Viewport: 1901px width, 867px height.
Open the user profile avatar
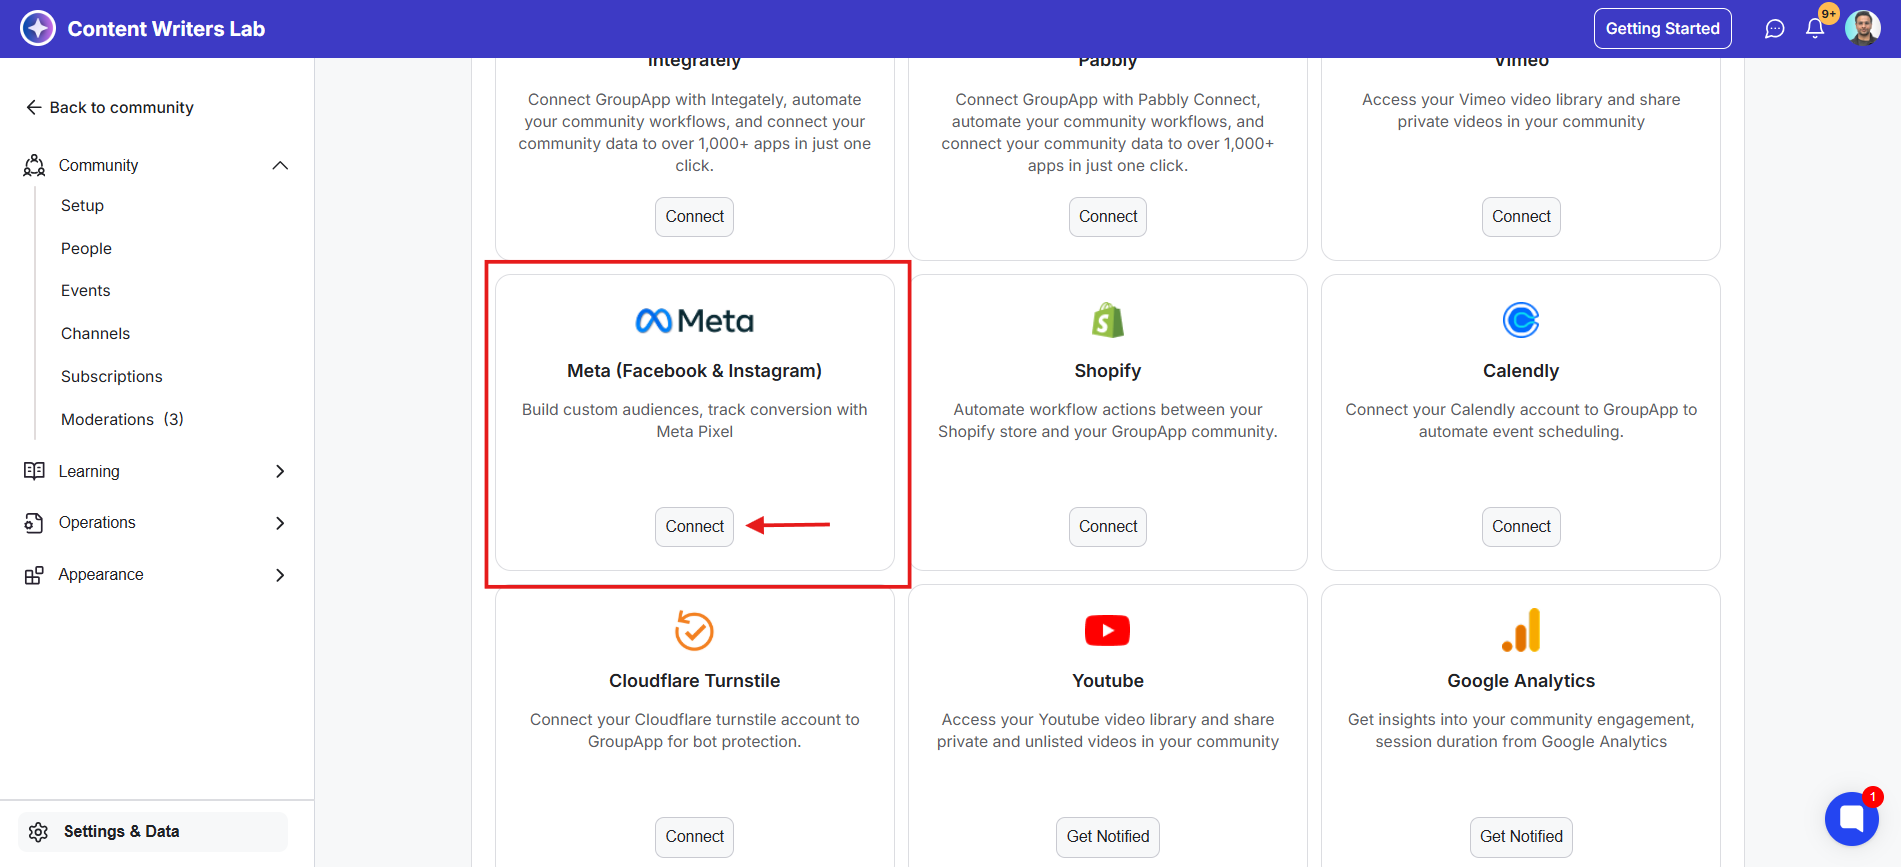click(1863, 28)
